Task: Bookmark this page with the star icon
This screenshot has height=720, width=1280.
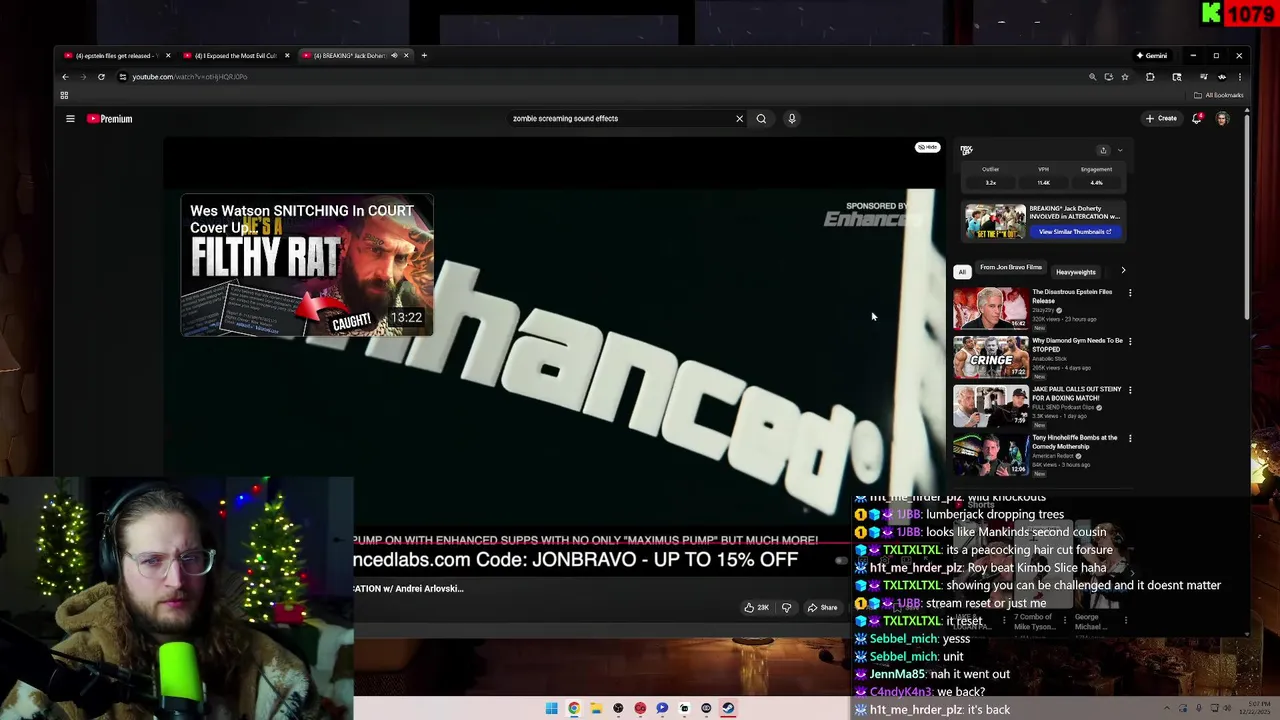Action: click(x=1124, y=77)
